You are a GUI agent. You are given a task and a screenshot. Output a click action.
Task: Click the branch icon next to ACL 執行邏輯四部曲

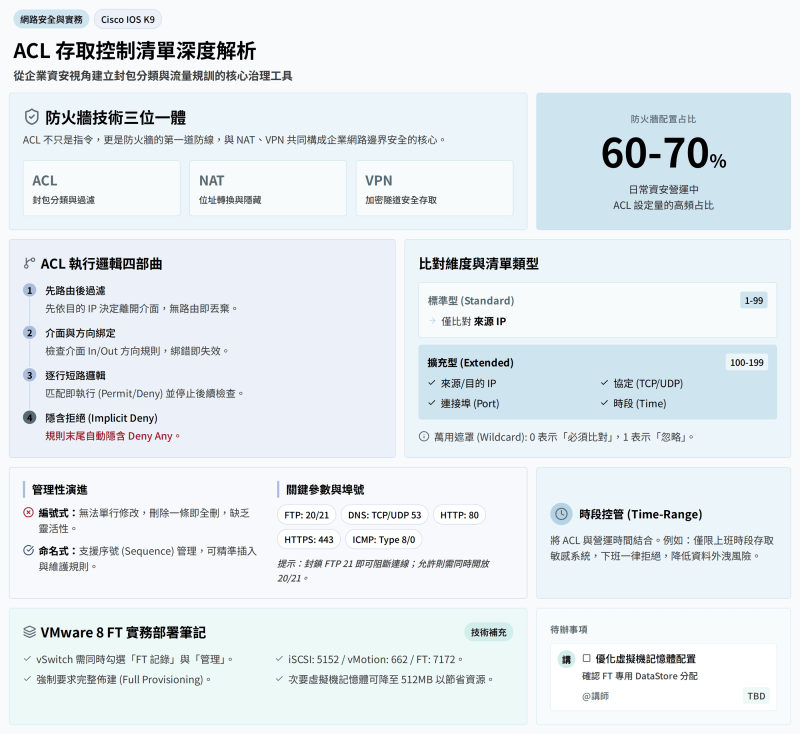(29, 263)
